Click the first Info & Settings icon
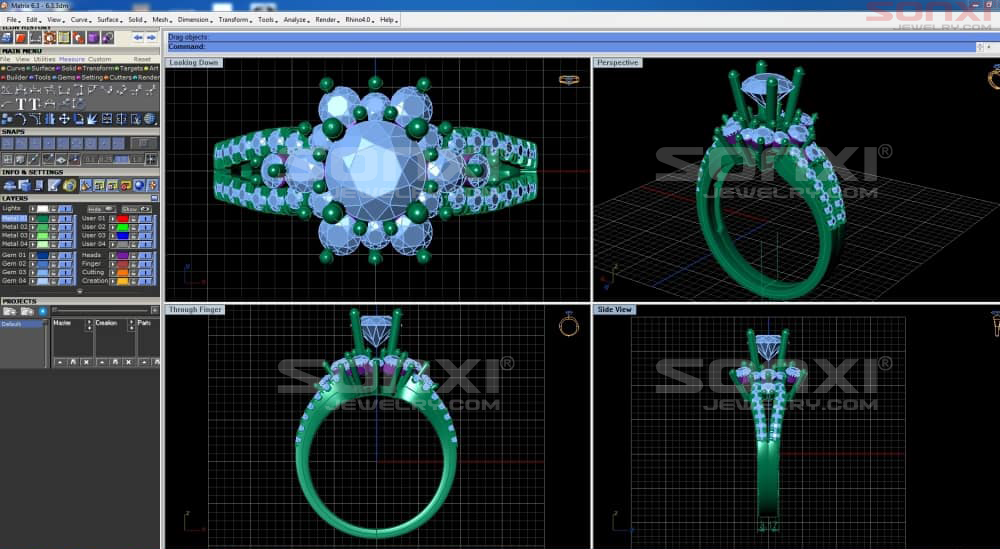The height and width of the screenshot is (549, 1000). [9, 185]
